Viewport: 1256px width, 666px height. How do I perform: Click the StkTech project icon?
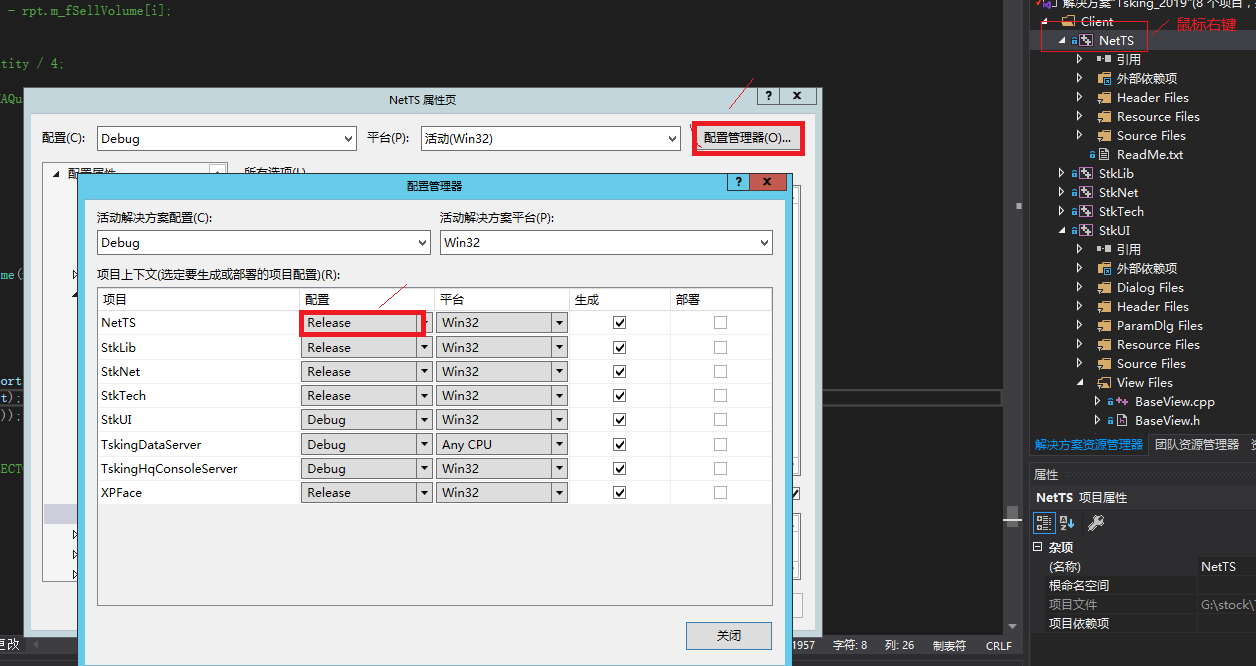point(1086,212)
